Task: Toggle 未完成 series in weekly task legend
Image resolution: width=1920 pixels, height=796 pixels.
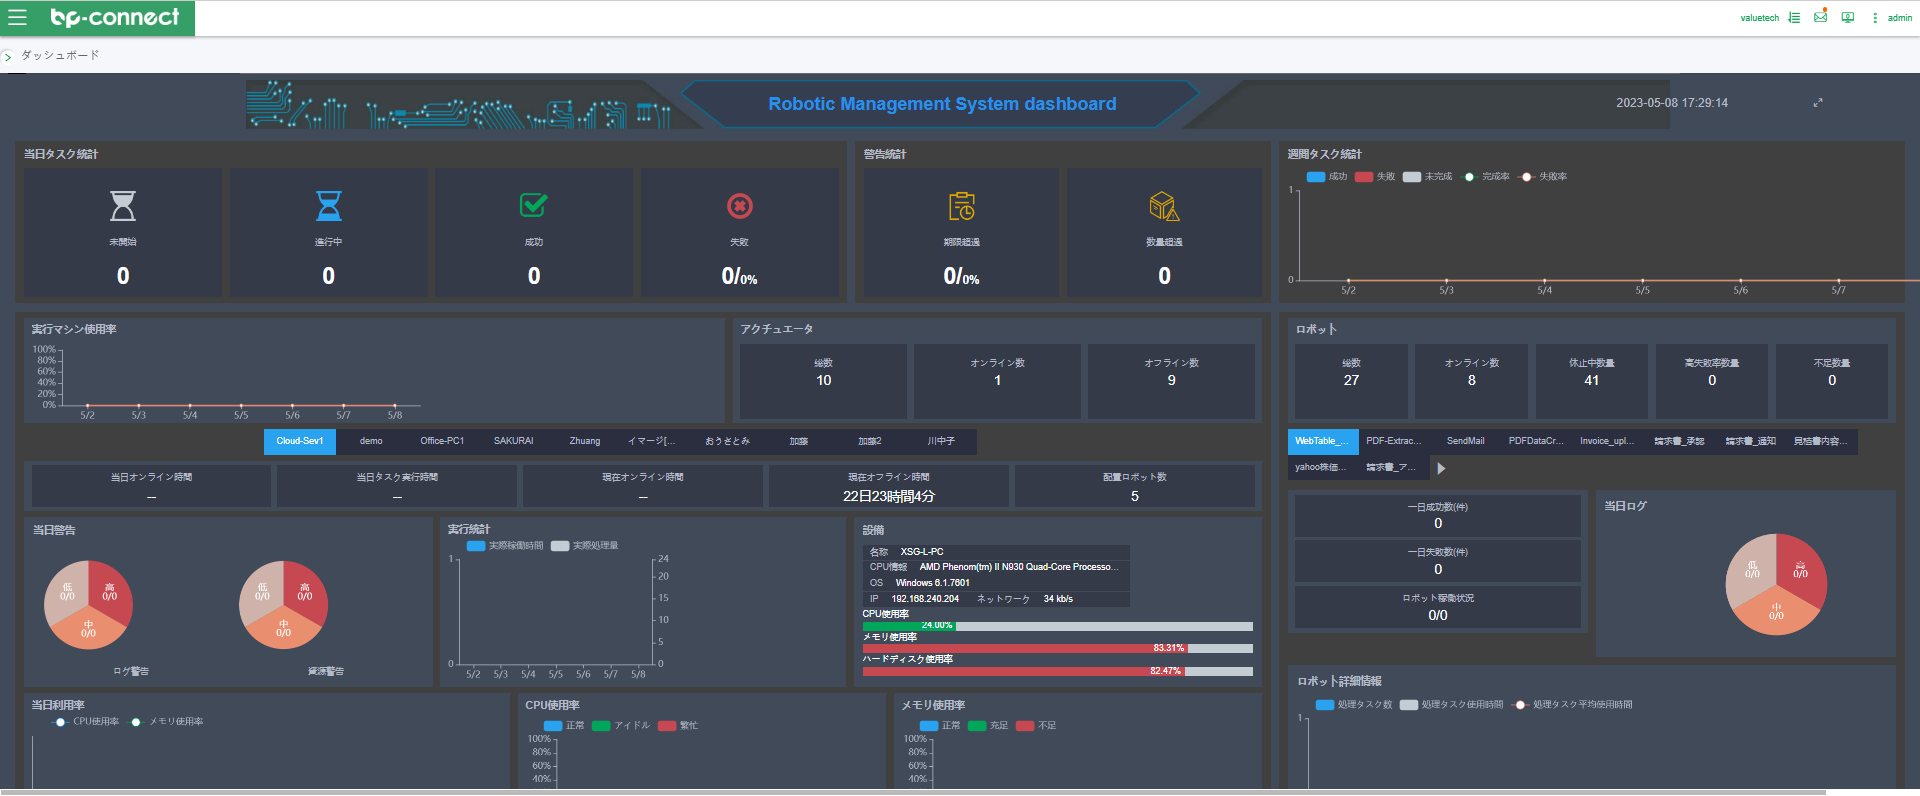Action: [x=1427, y=176]
